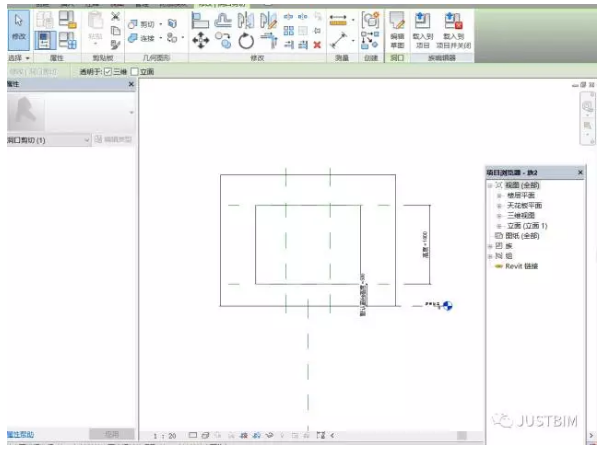Screen dimensions: 605x454
Task: Select Mirror - Draw Axis tool
Action: click(269, 20)
